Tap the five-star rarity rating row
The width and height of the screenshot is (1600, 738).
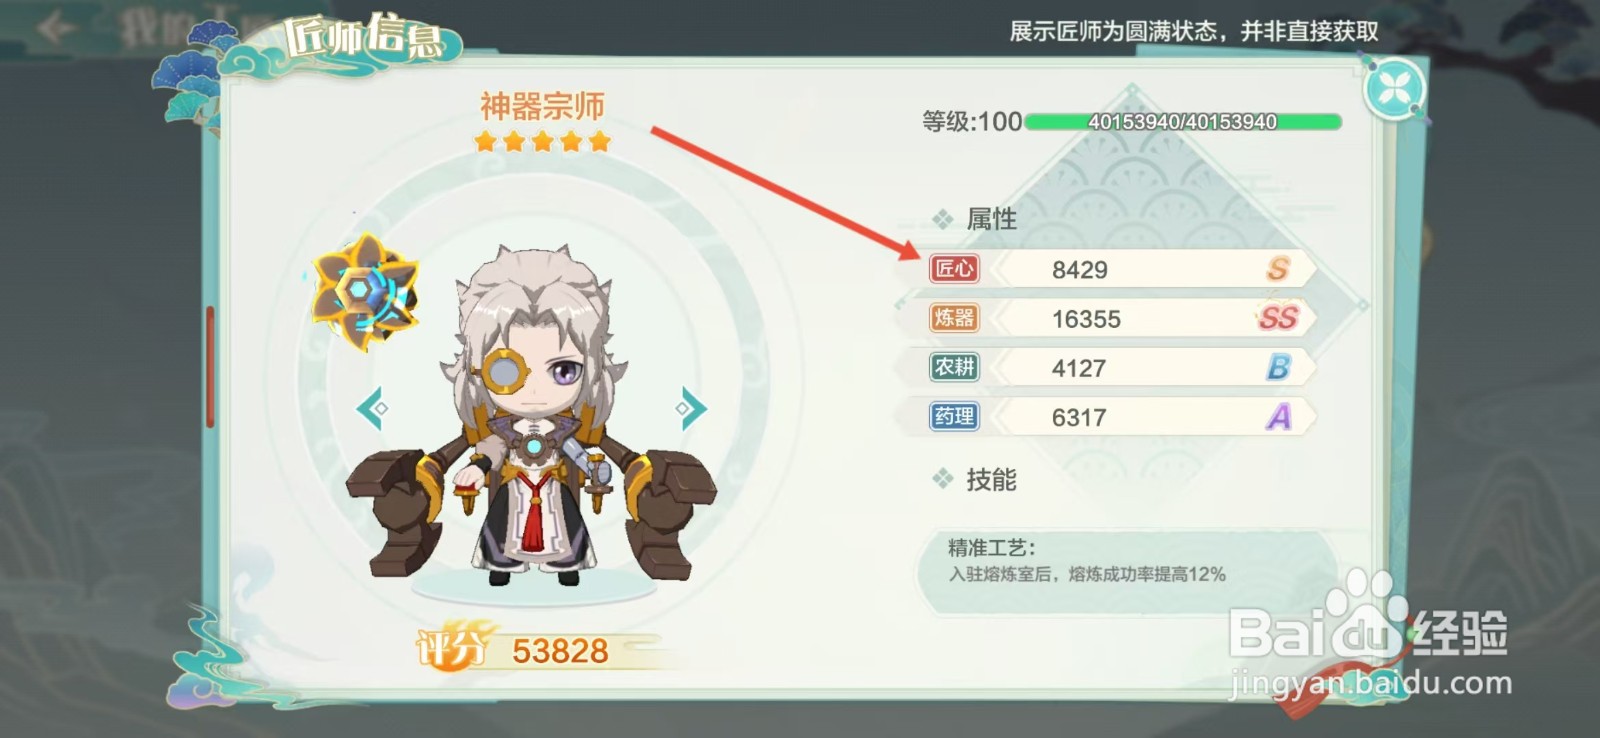(543, 141)
